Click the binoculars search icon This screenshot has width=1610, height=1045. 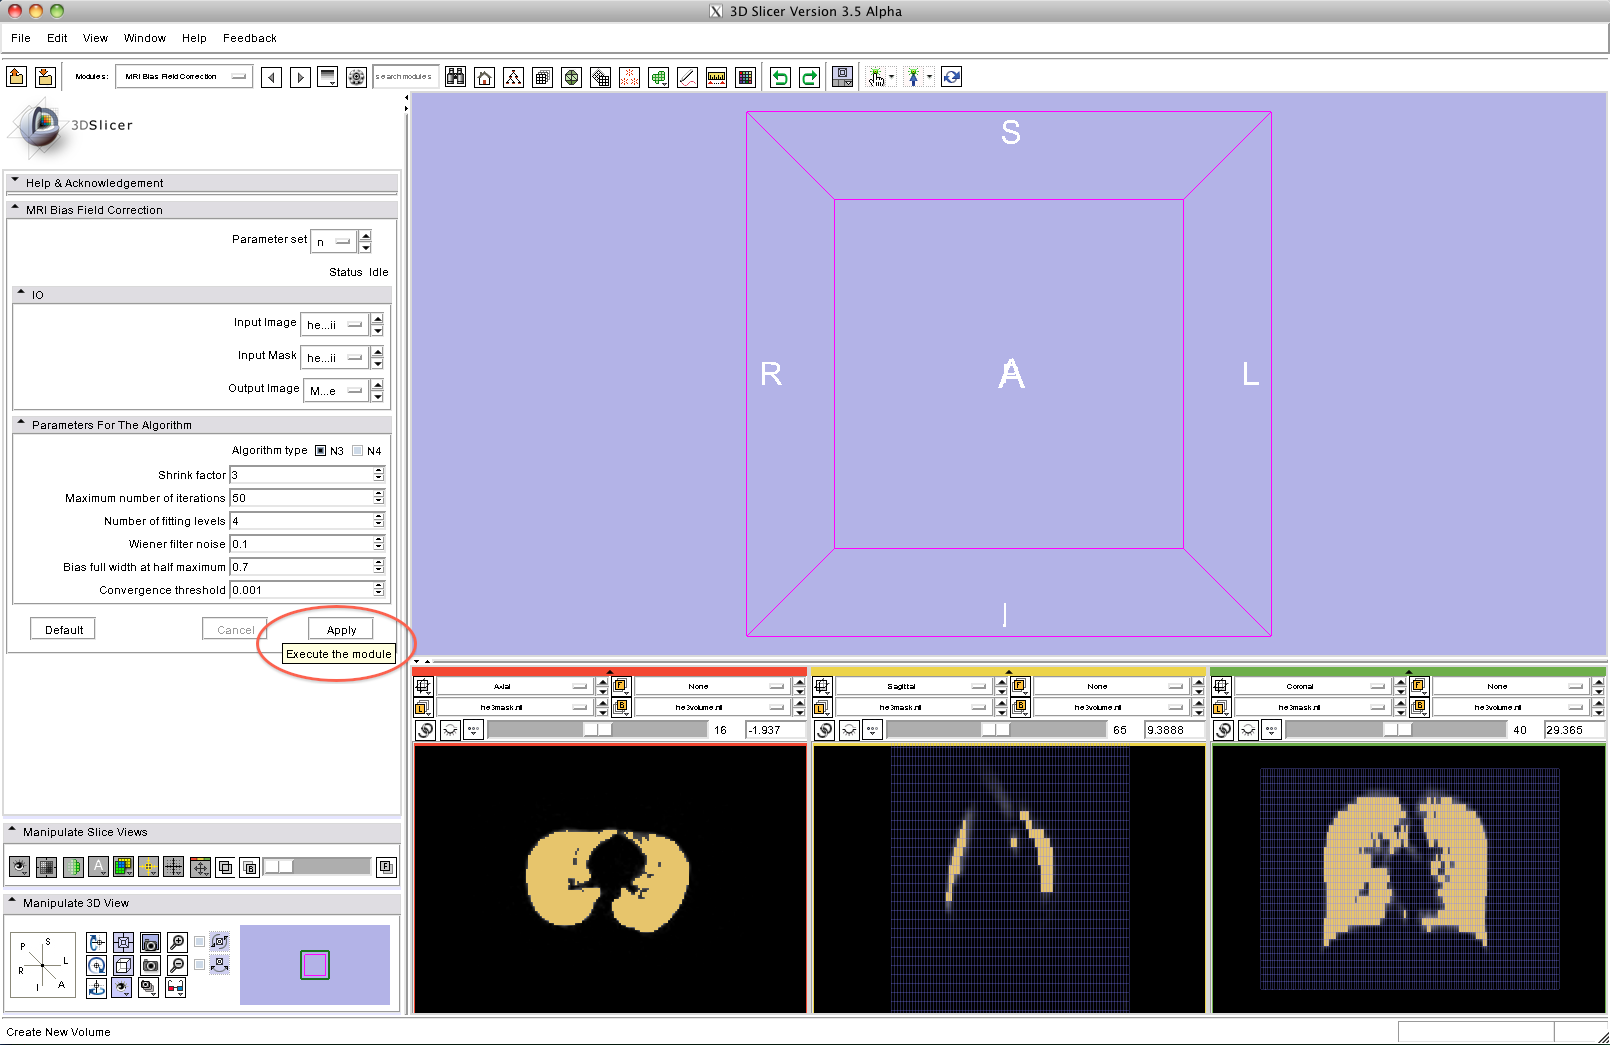coord(455,77)
